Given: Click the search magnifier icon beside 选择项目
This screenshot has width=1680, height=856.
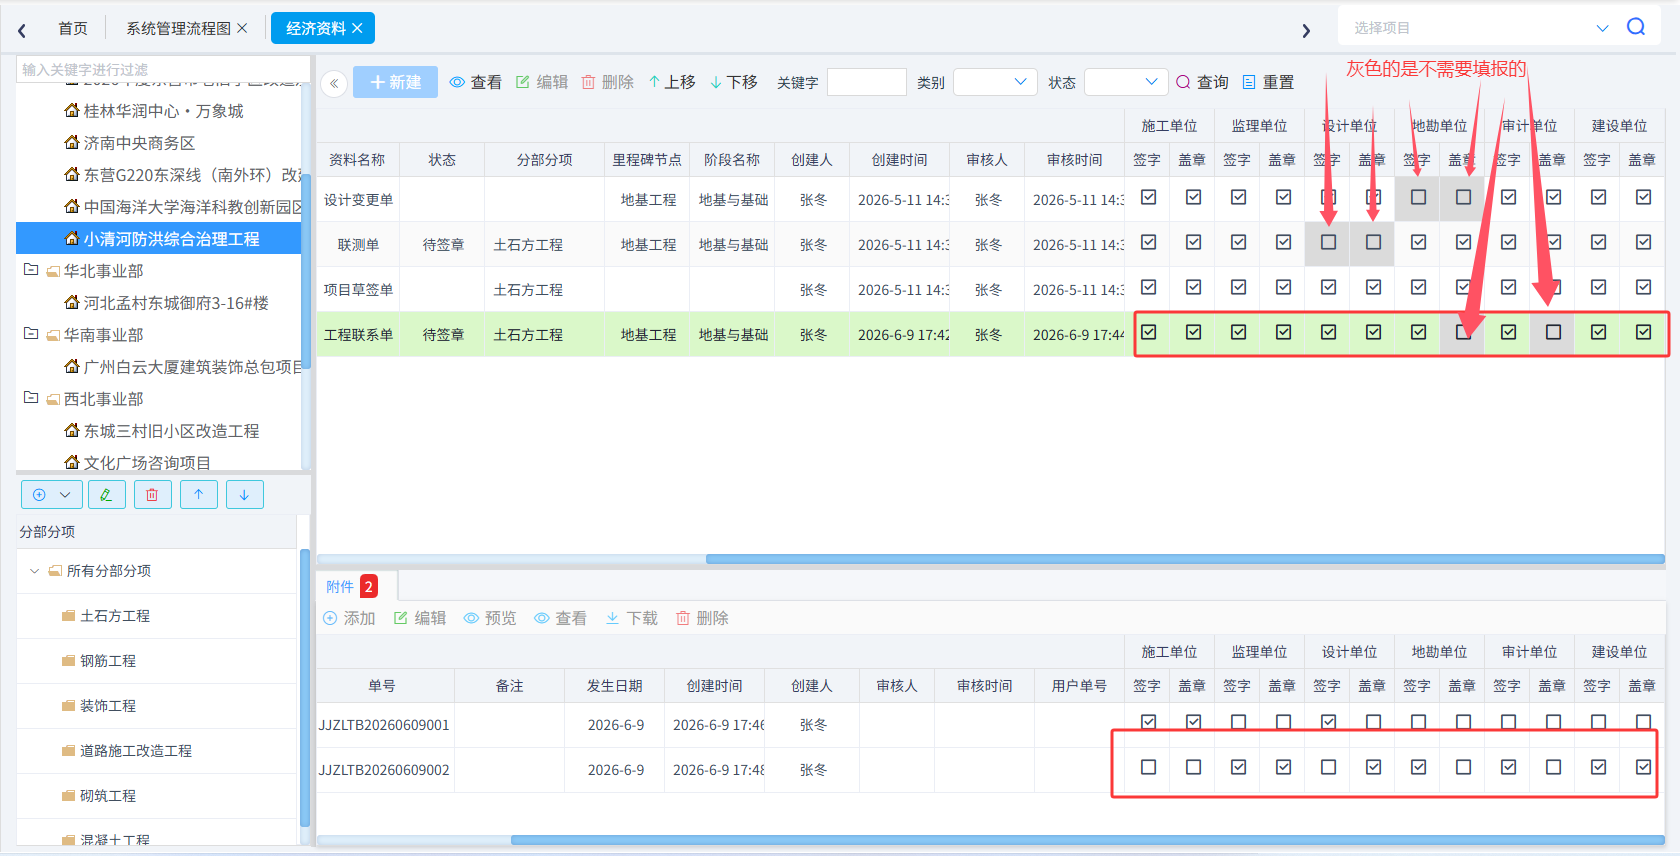Looking at the screenshot, I should (x=1636, y=27).
